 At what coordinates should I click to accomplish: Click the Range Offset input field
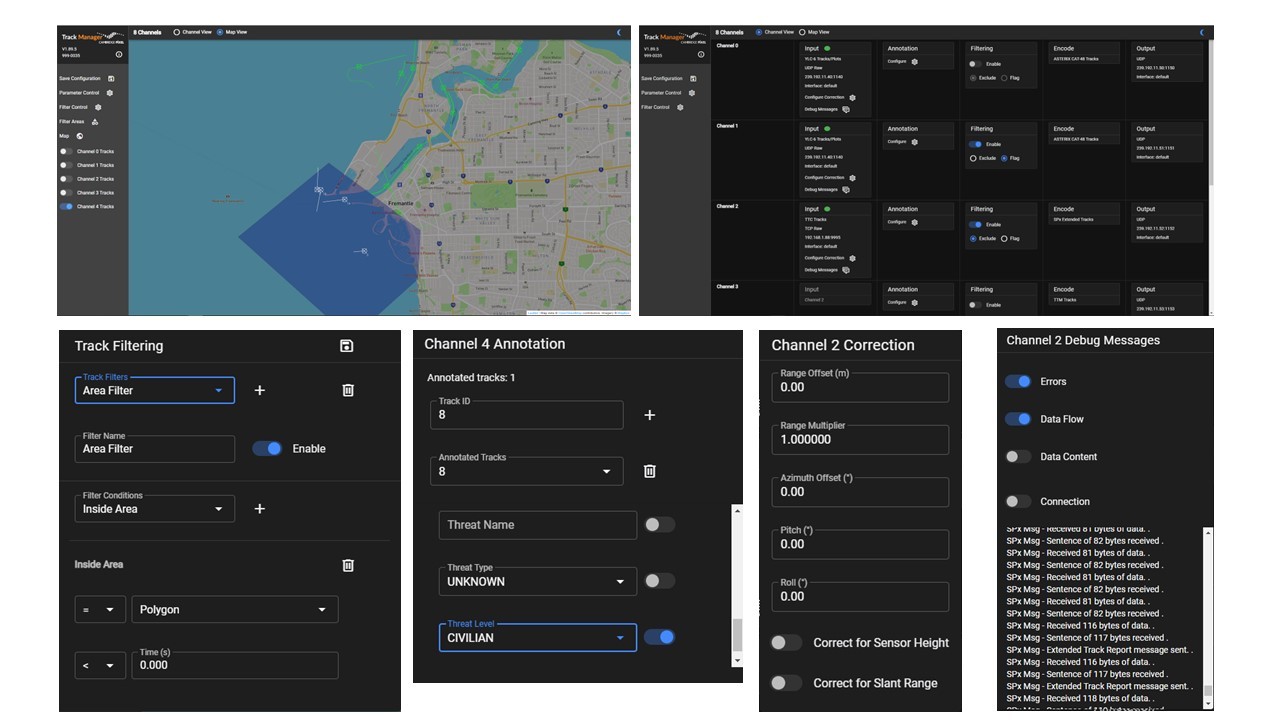pyautogui.click(x=859, y=387)
